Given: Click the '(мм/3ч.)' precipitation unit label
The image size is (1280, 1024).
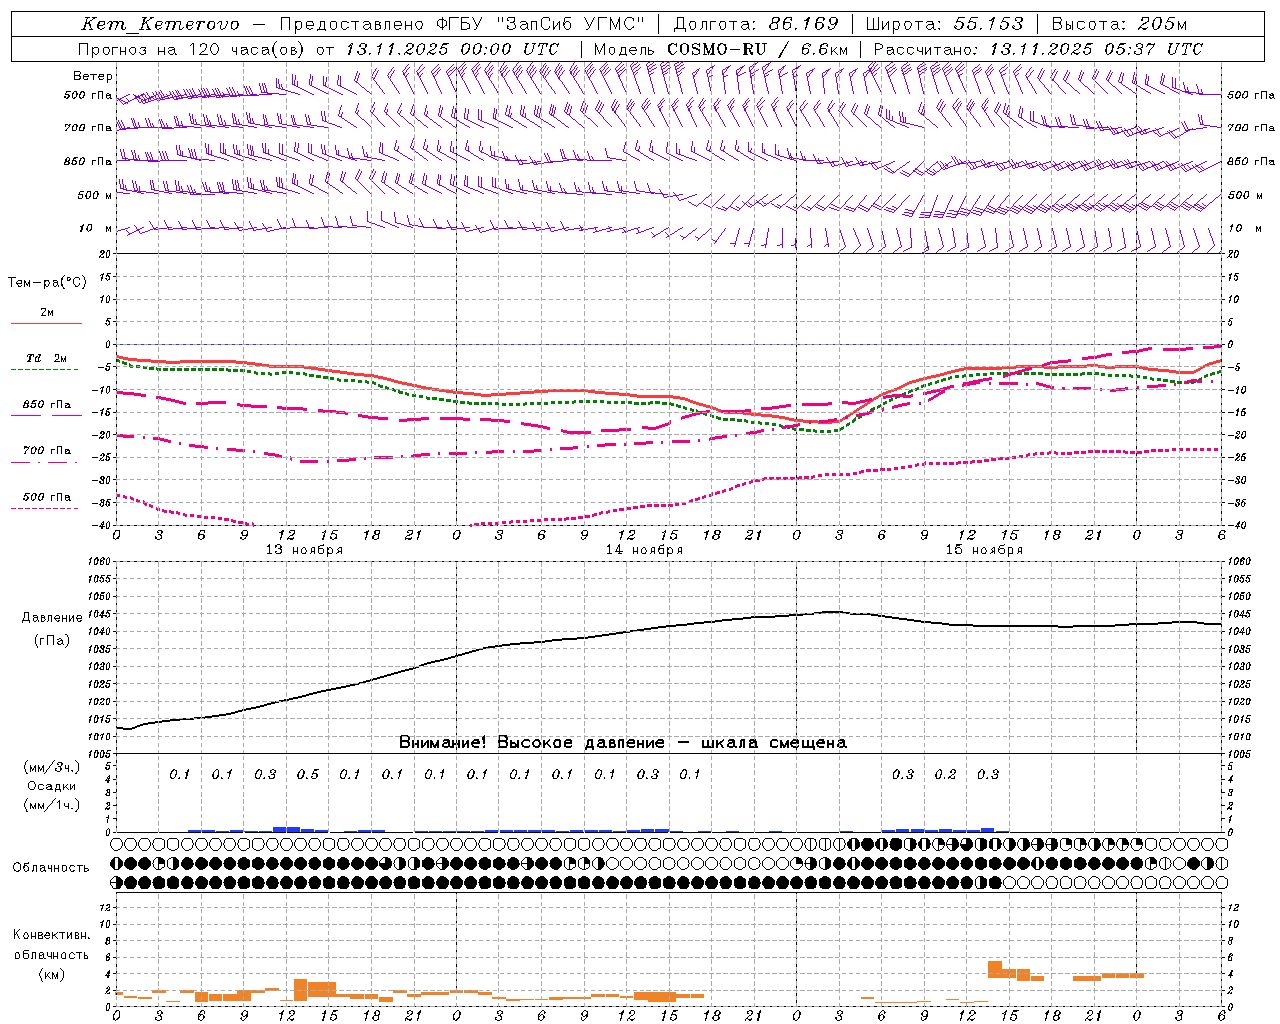Looking at the screenshot, I should coord(52,767).
